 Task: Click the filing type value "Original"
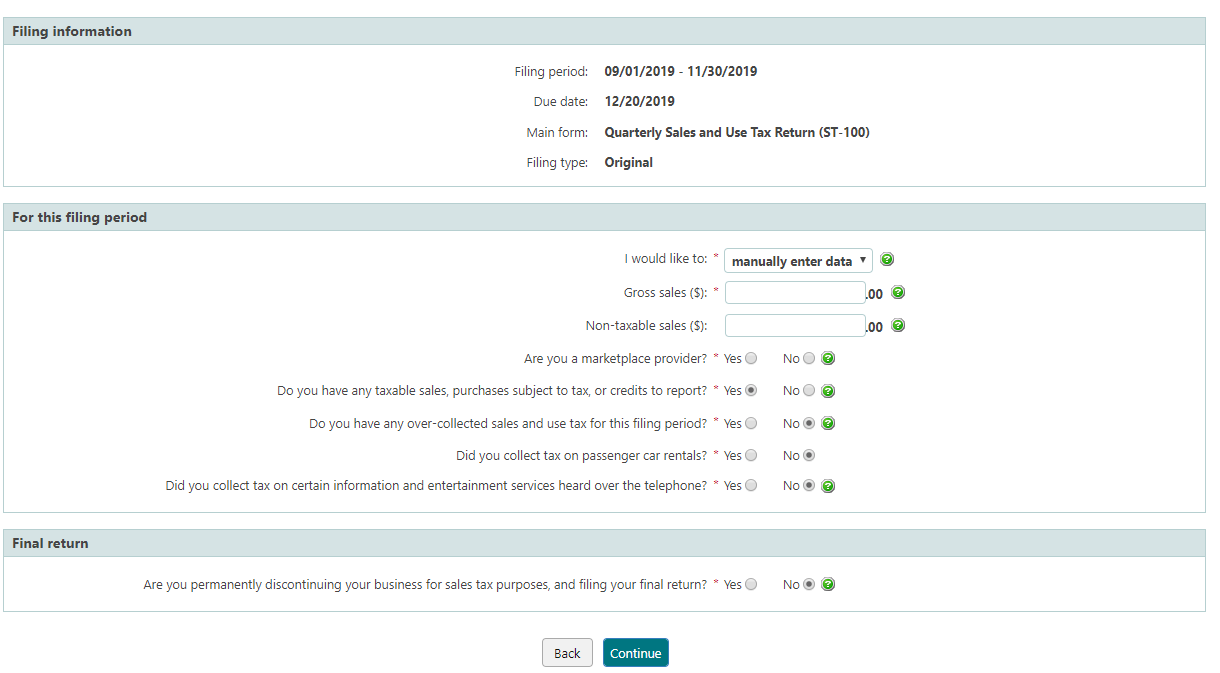point(629,163)
